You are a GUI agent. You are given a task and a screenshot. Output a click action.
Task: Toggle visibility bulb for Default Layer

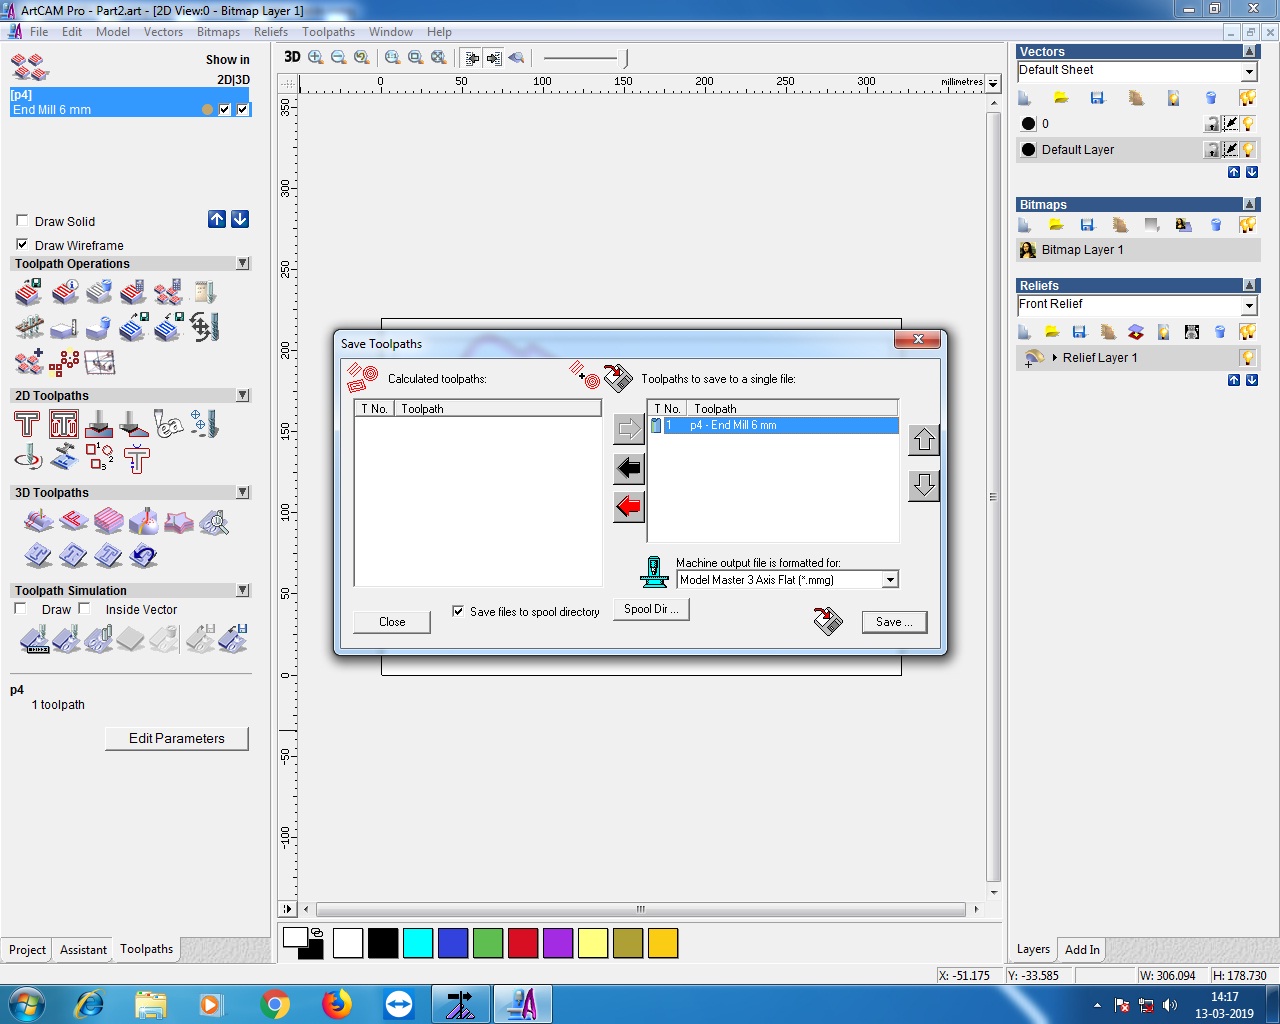(x=1248, y=150)
